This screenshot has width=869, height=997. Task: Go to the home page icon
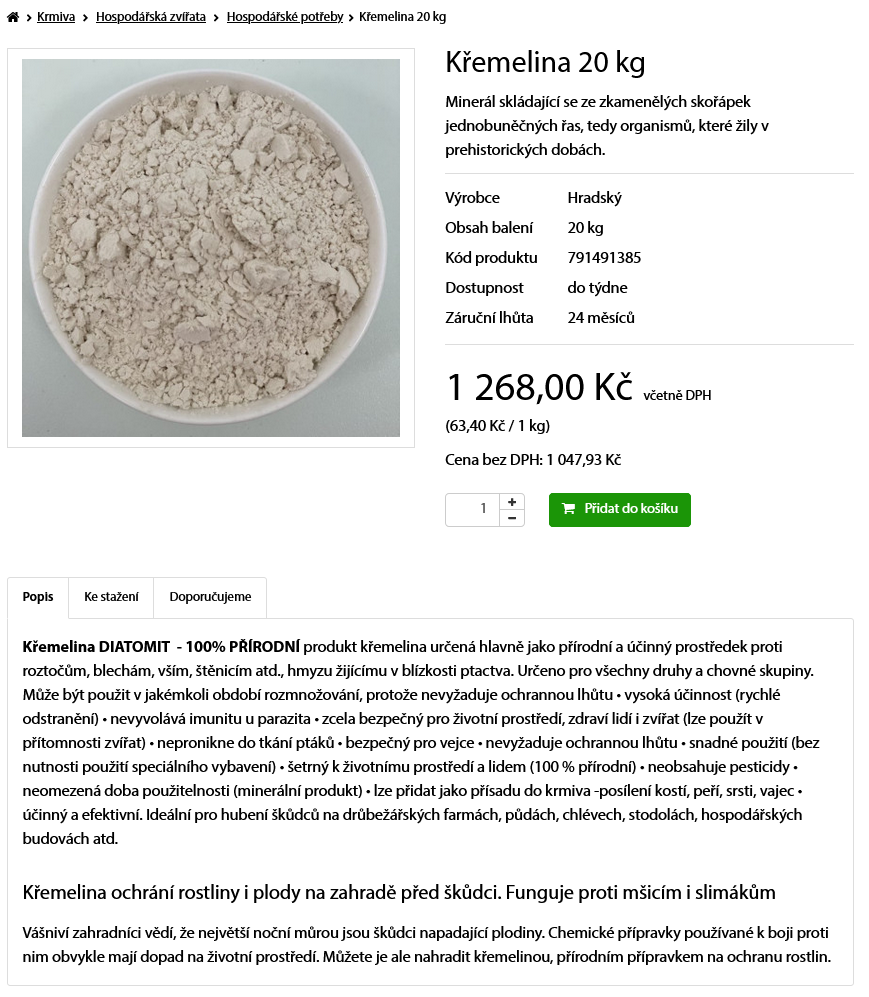pyautogui.click(x=13, y=17)
